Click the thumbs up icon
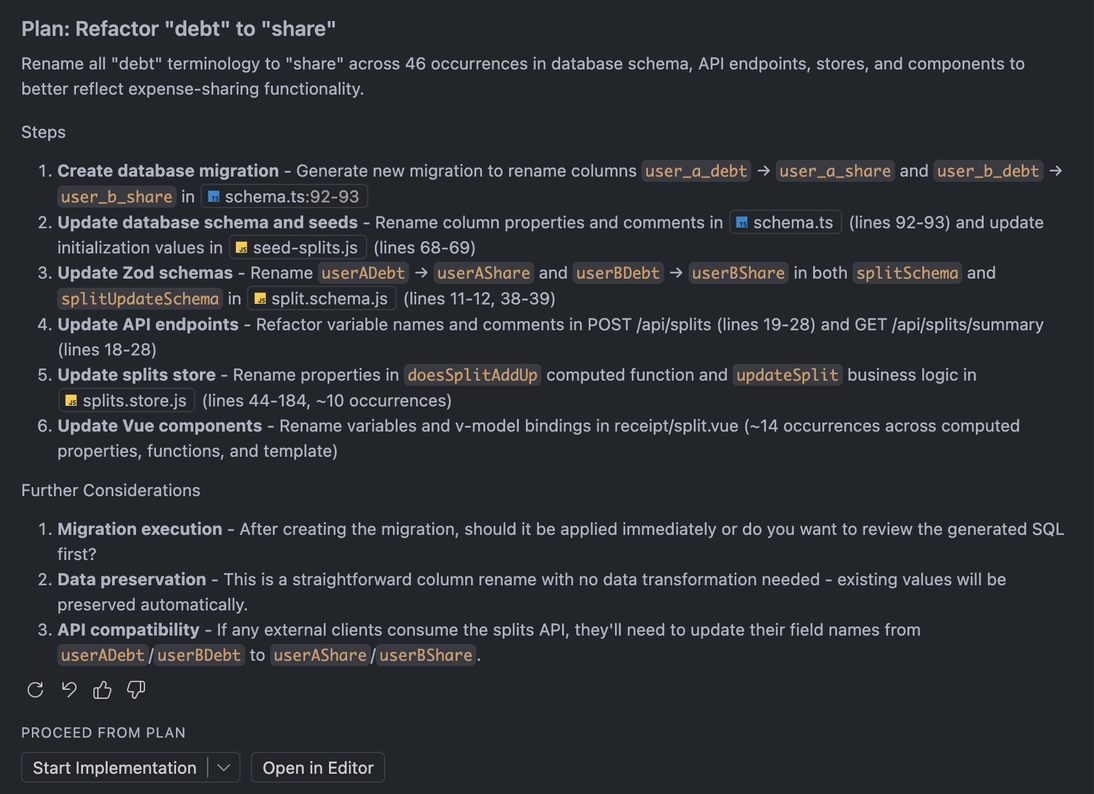Screen dimensions: 1094x794 pyautogui.click(x=102, y=689)
